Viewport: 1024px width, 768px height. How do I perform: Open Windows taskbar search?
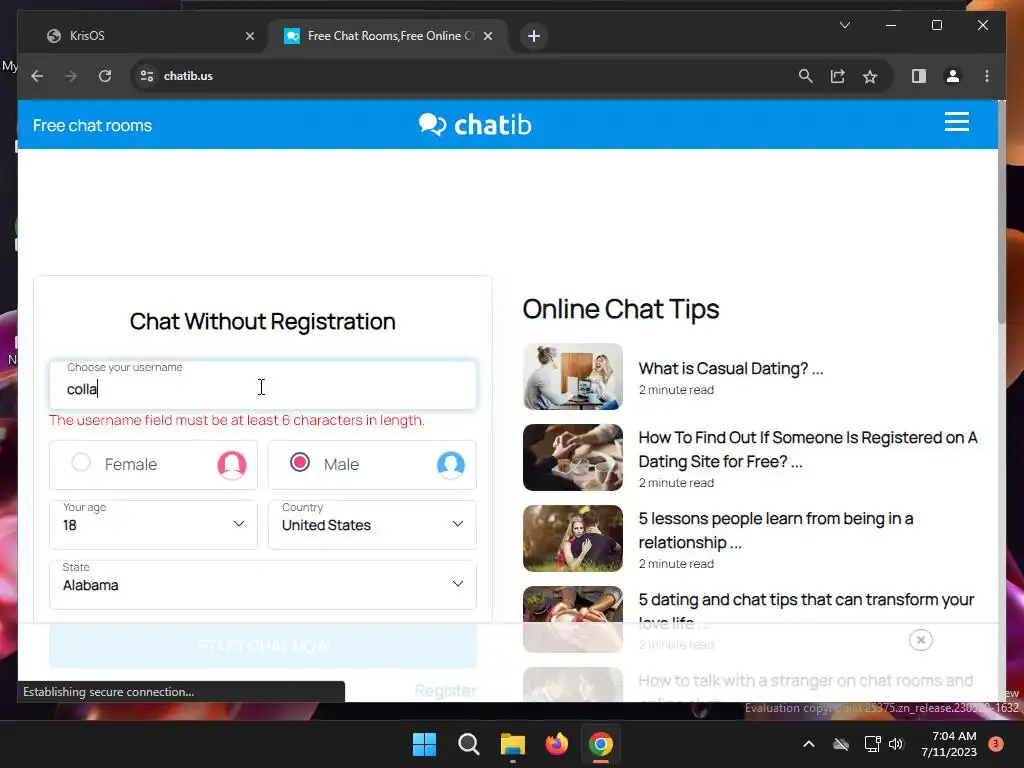(x=468, y=744)
